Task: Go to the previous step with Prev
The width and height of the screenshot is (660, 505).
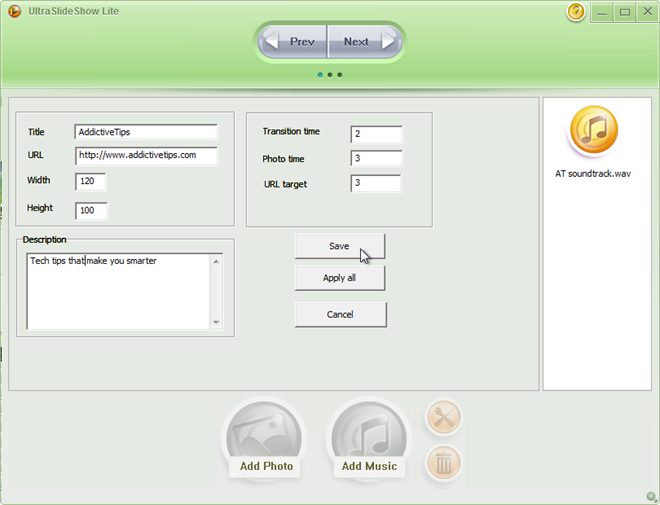Action: tap(293, 42)
